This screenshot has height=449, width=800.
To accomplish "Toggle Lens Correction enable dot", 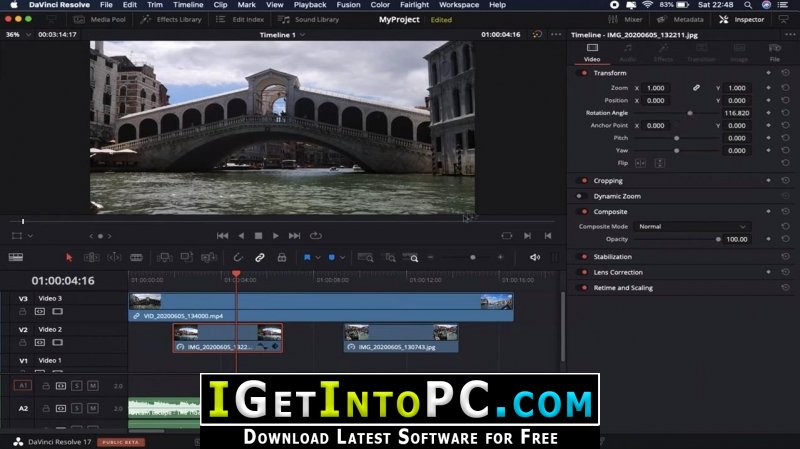I will 584,272.
